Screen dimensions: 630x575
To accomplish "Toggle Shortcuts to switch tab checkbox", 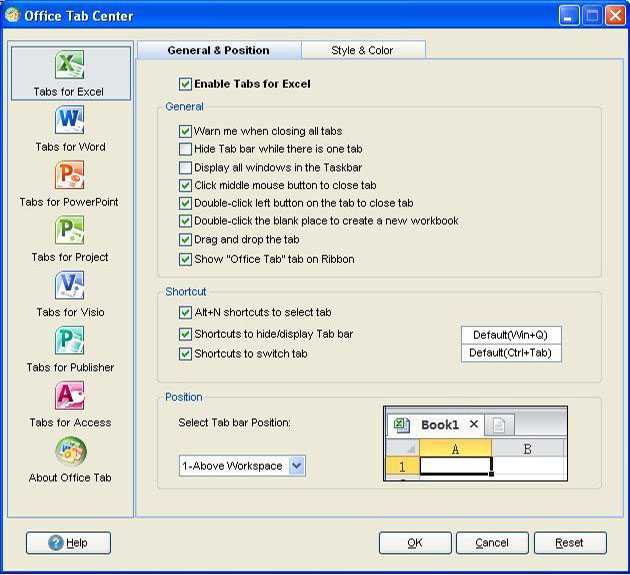I will 185,354.
